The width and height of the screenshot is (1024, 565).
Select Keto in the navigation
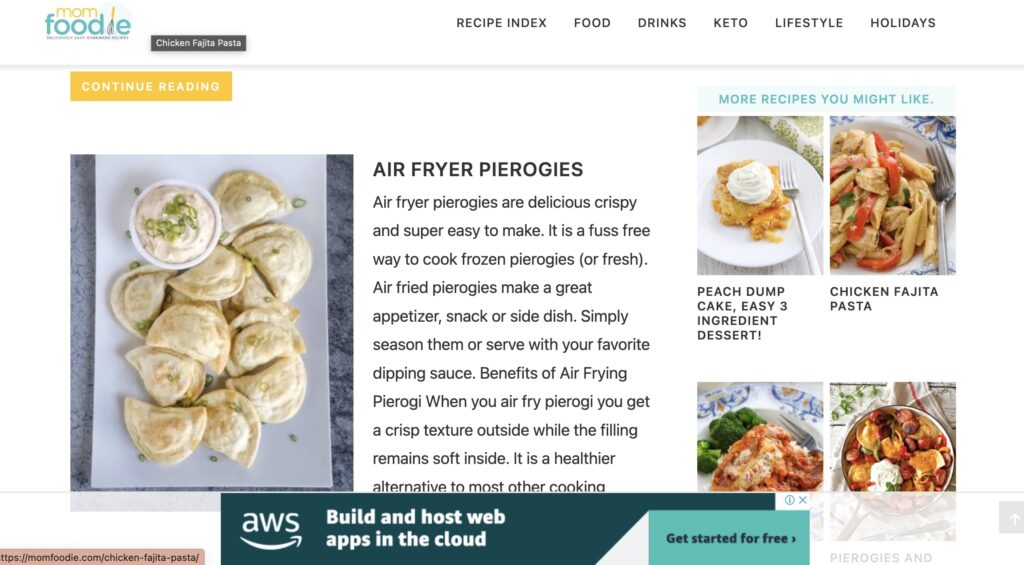[x=731, y=23]
